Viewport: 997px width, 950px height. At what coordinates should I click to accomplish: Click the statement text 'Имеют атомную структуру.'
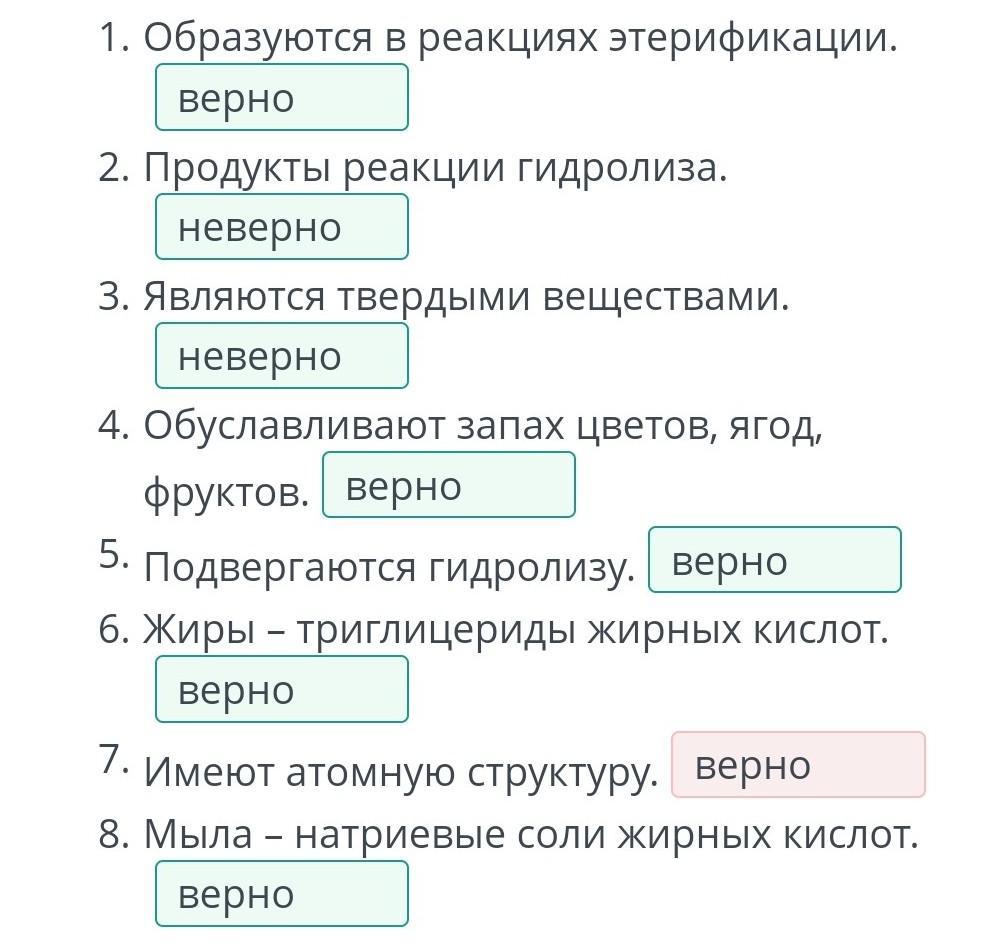tap(401, 771)
